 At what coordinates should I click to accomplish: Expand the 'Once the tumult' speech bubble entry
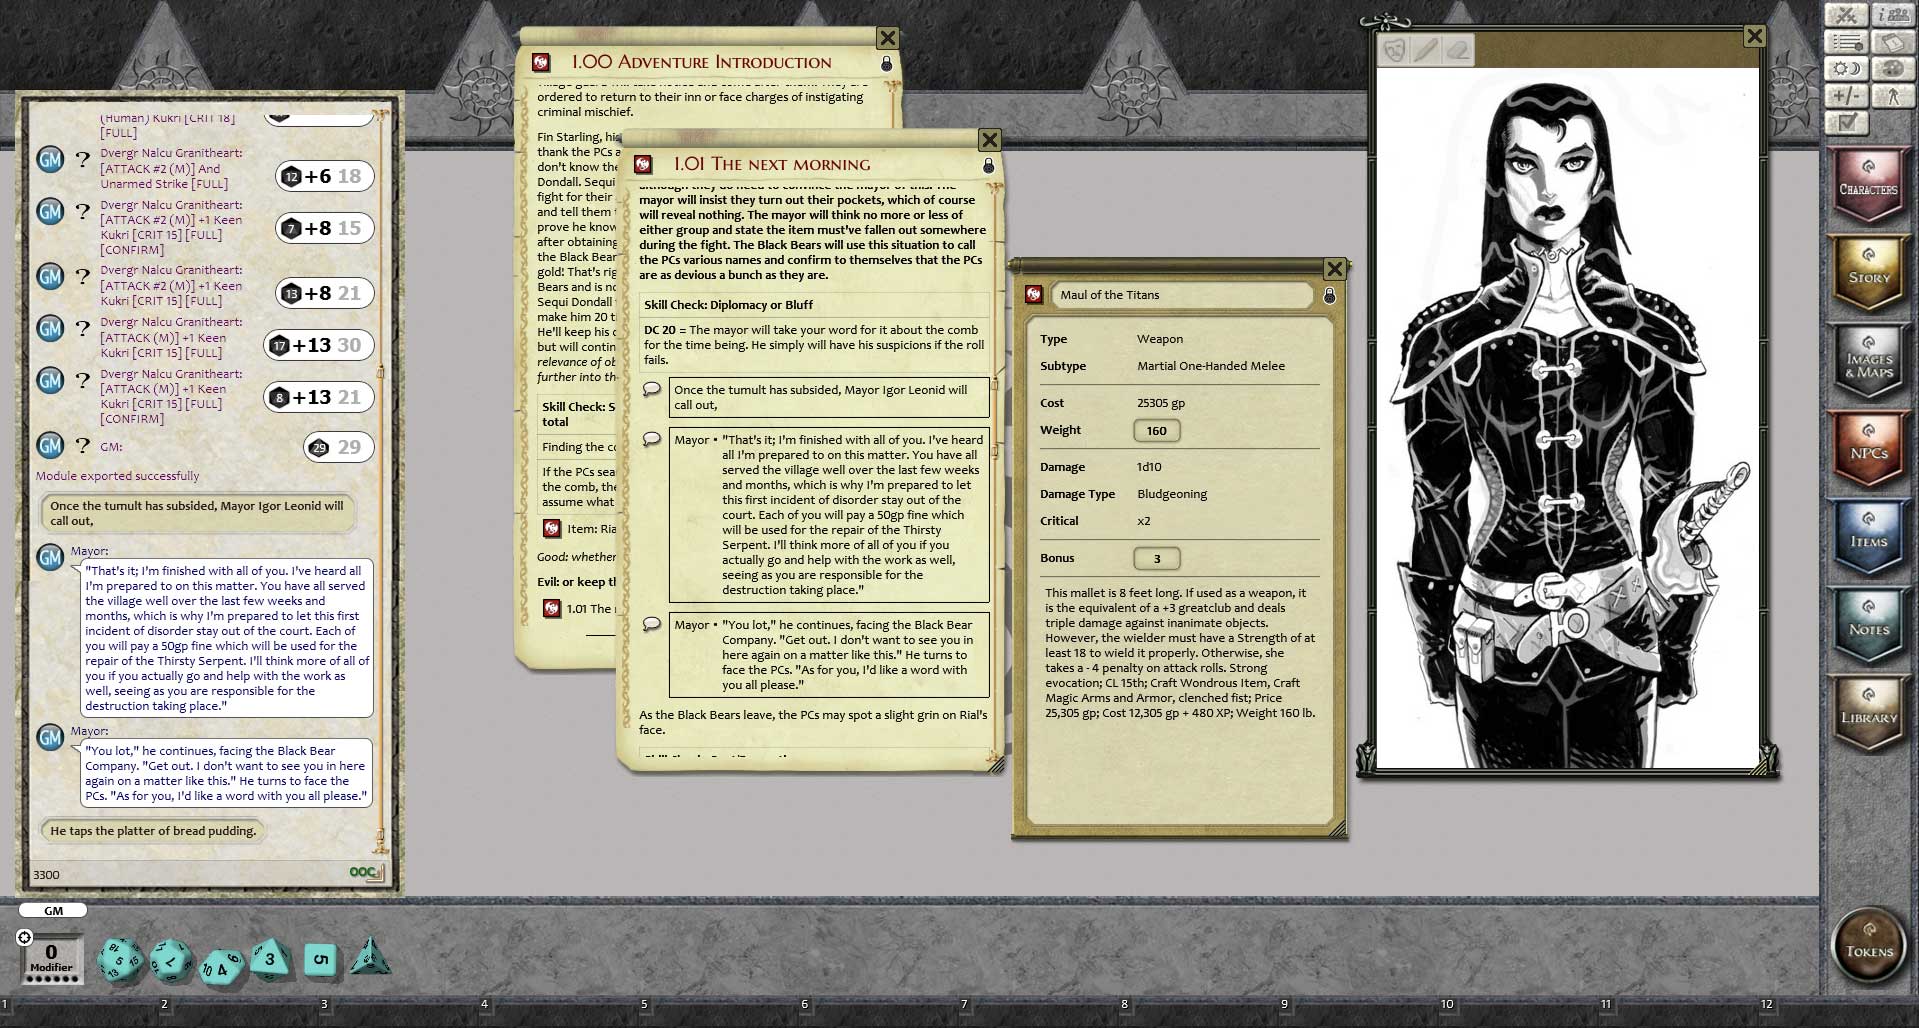coord(653,389)
